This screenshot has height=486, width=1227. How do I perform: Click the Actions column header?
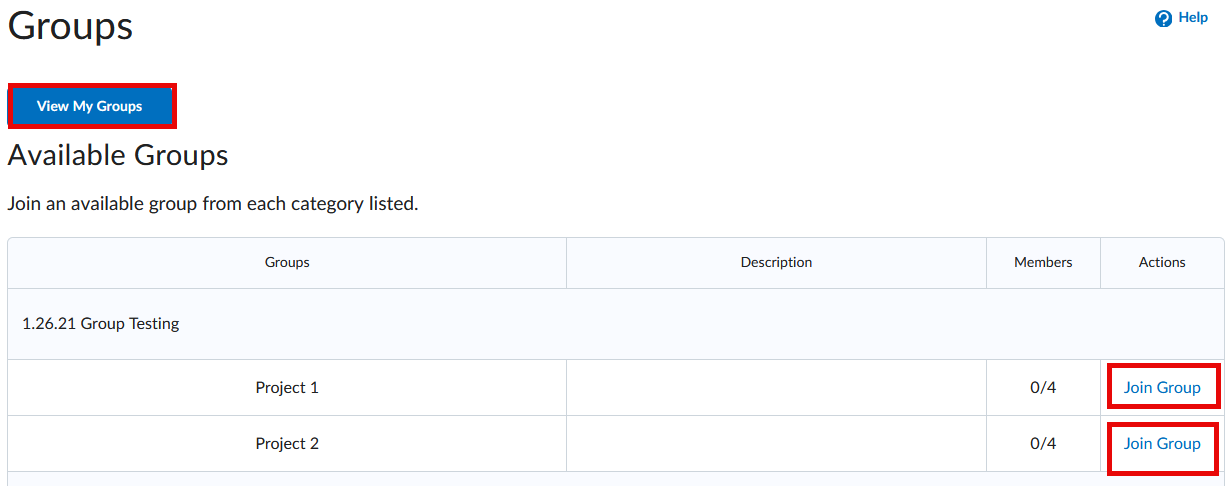pos(1162,263)
